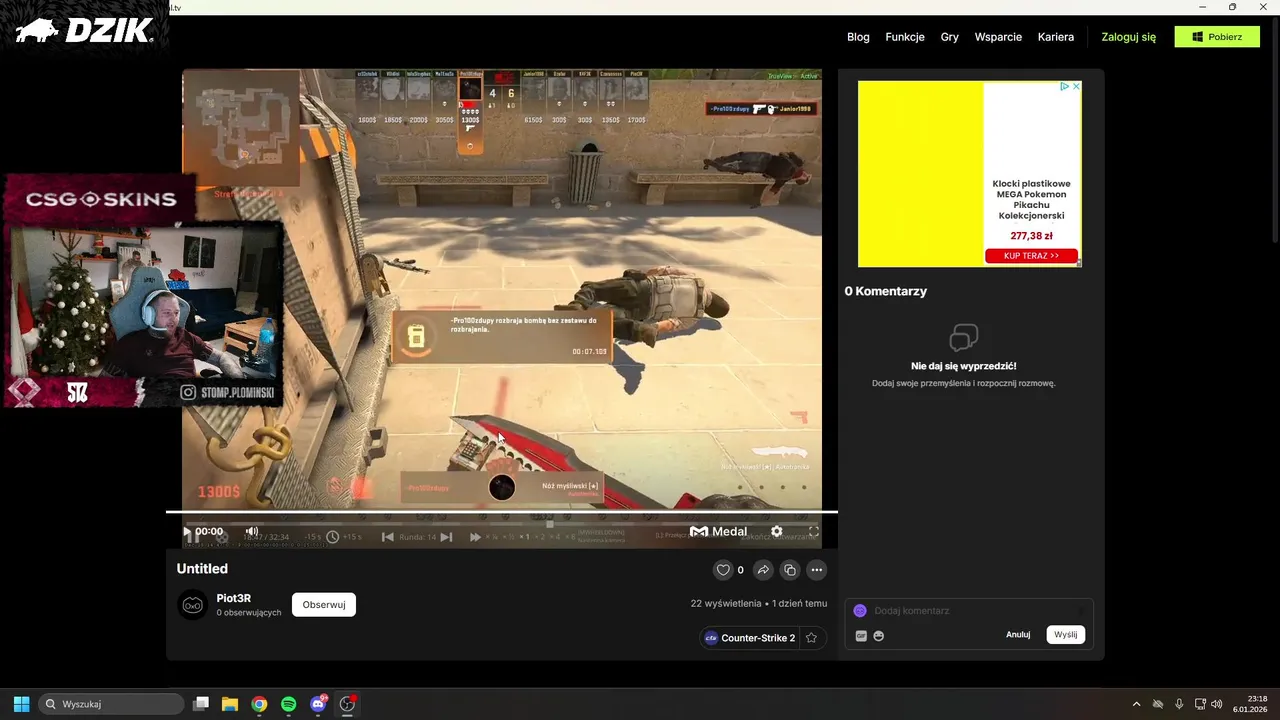This screenshot has width=1280, height=720.
Task: Follow Piot3R with the Obserwuj button
Action: click(324, 604)
